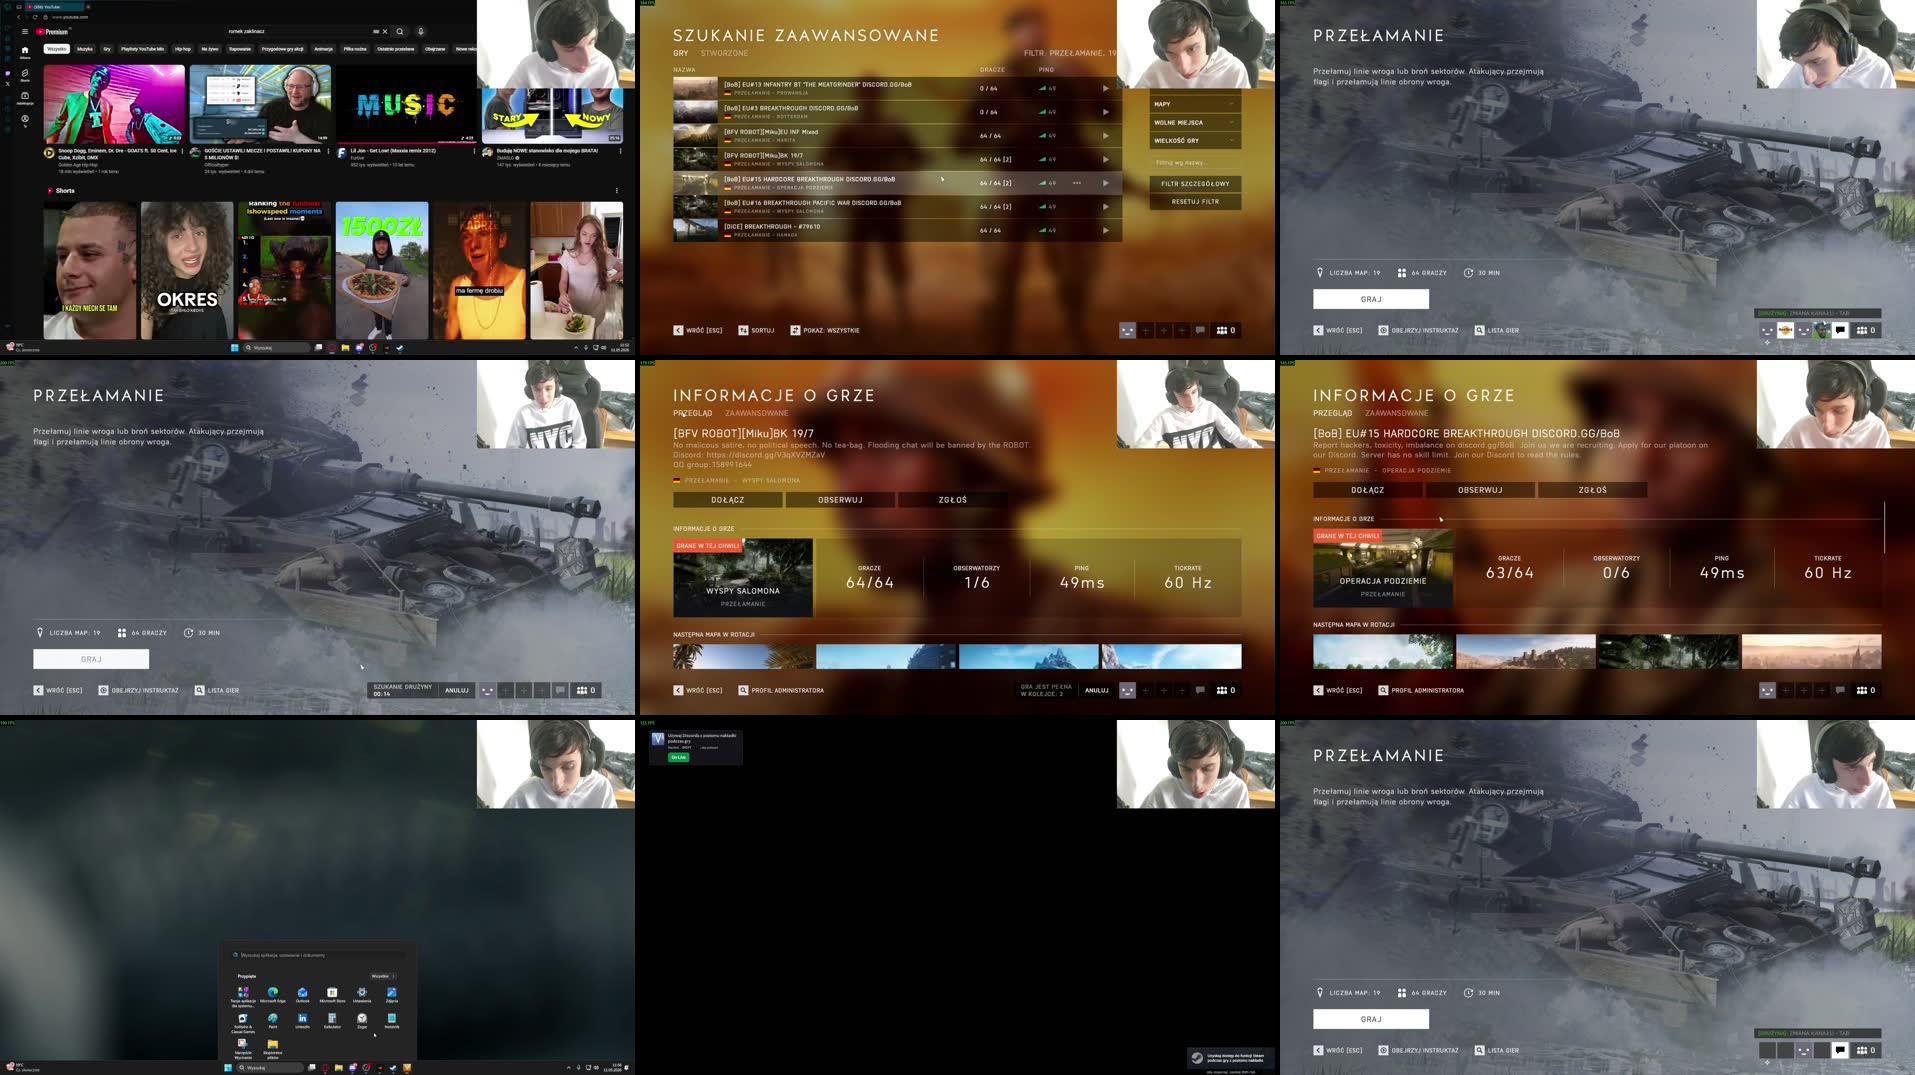Sort server list by GRACZE column
The width and height of the screenshot is (1915, 1075).
click(x=992, y=70)
